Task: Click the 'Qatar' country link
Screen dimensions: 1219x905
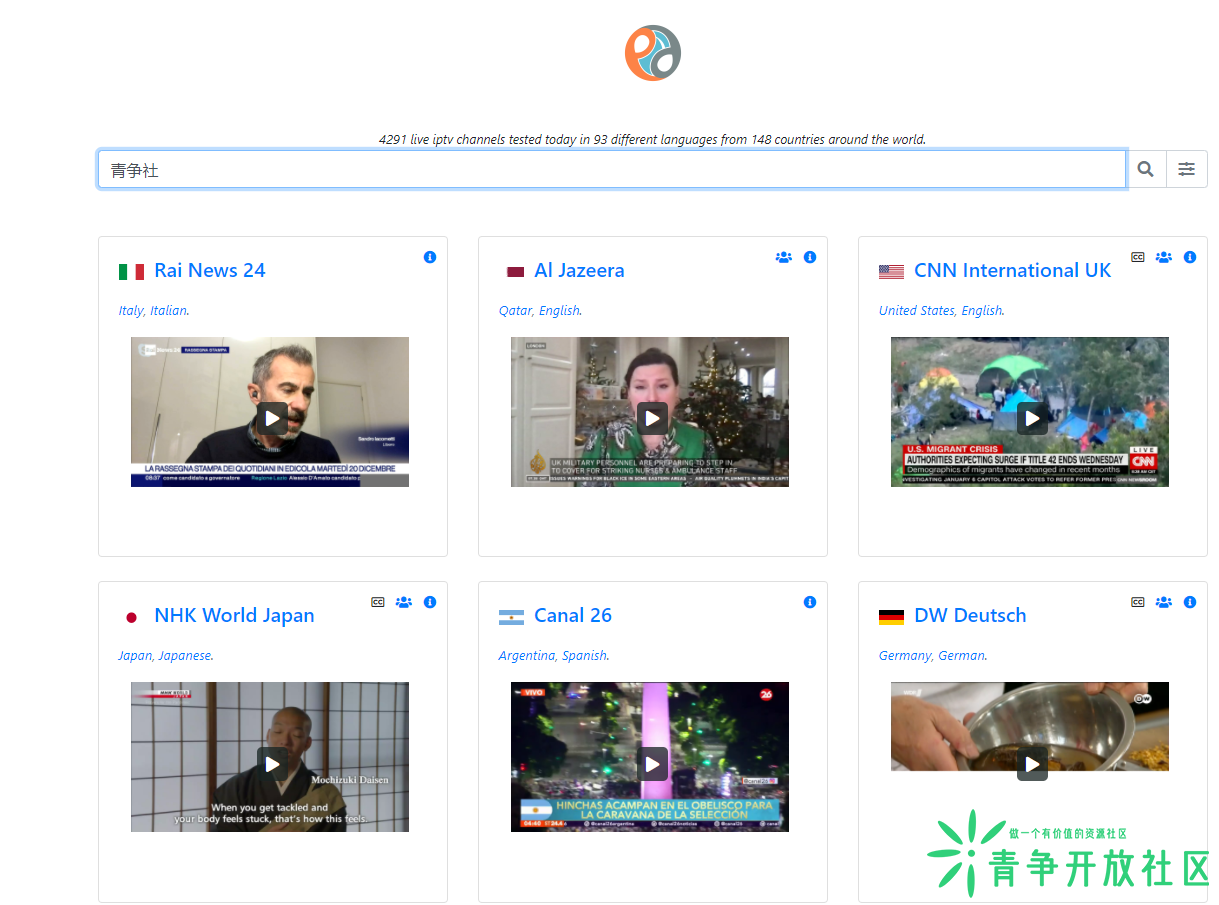Action: [515, 311]
